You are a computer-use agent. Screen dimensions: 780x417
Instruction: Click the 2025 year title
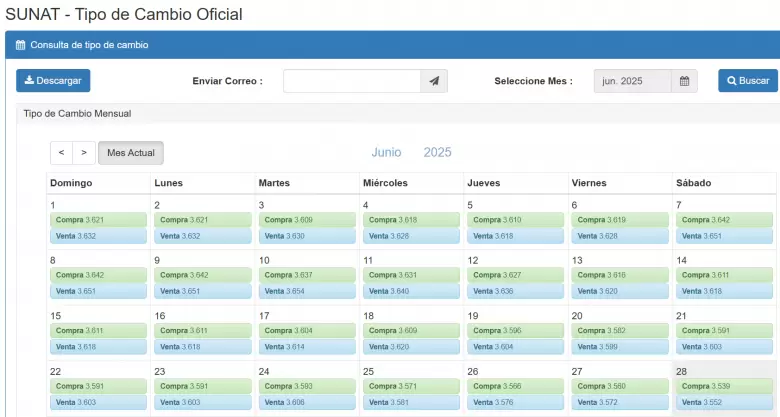coord(437,152)
